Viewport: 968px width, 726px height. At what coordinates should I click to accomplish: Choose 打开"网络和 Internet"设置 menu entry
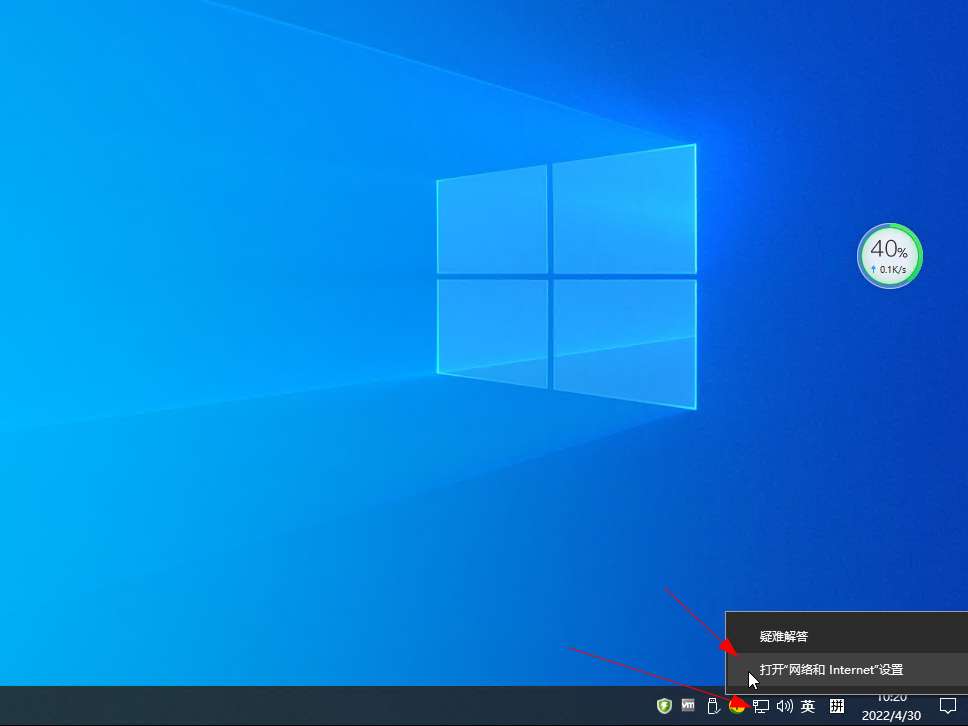830,670
